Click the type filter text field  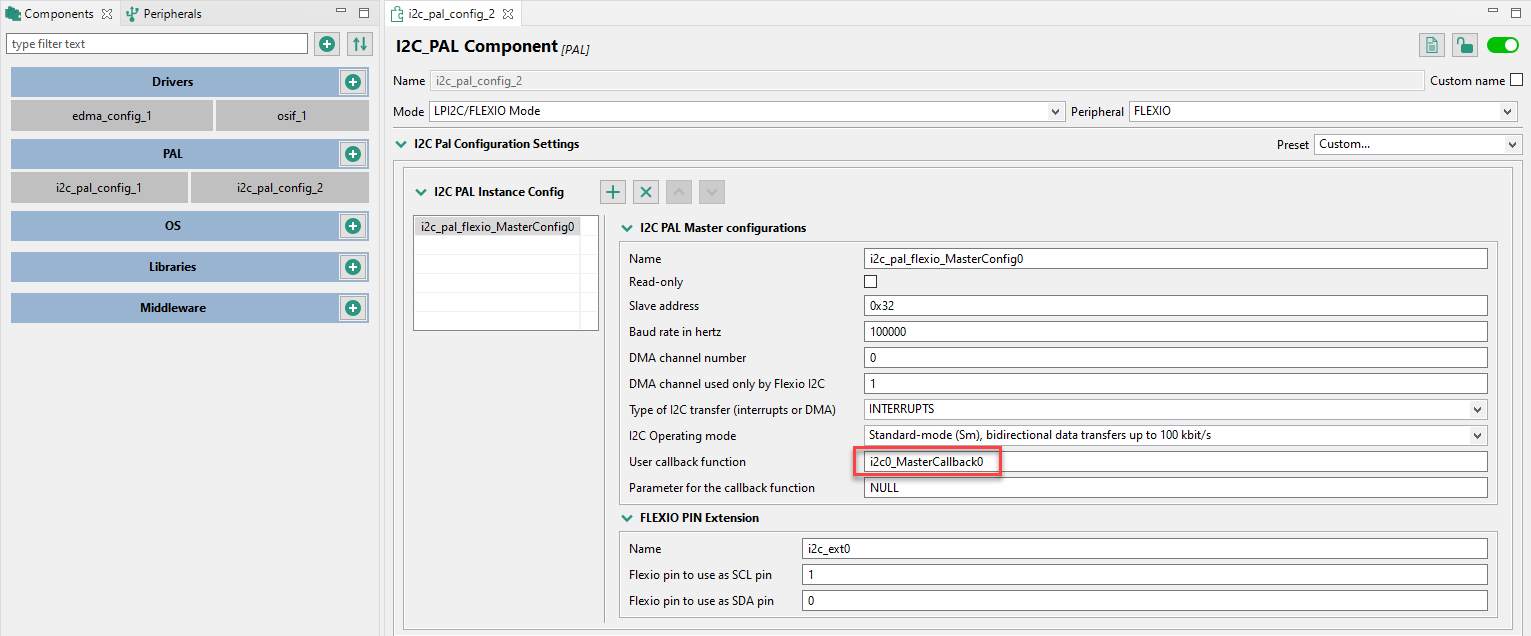[157, 44]
